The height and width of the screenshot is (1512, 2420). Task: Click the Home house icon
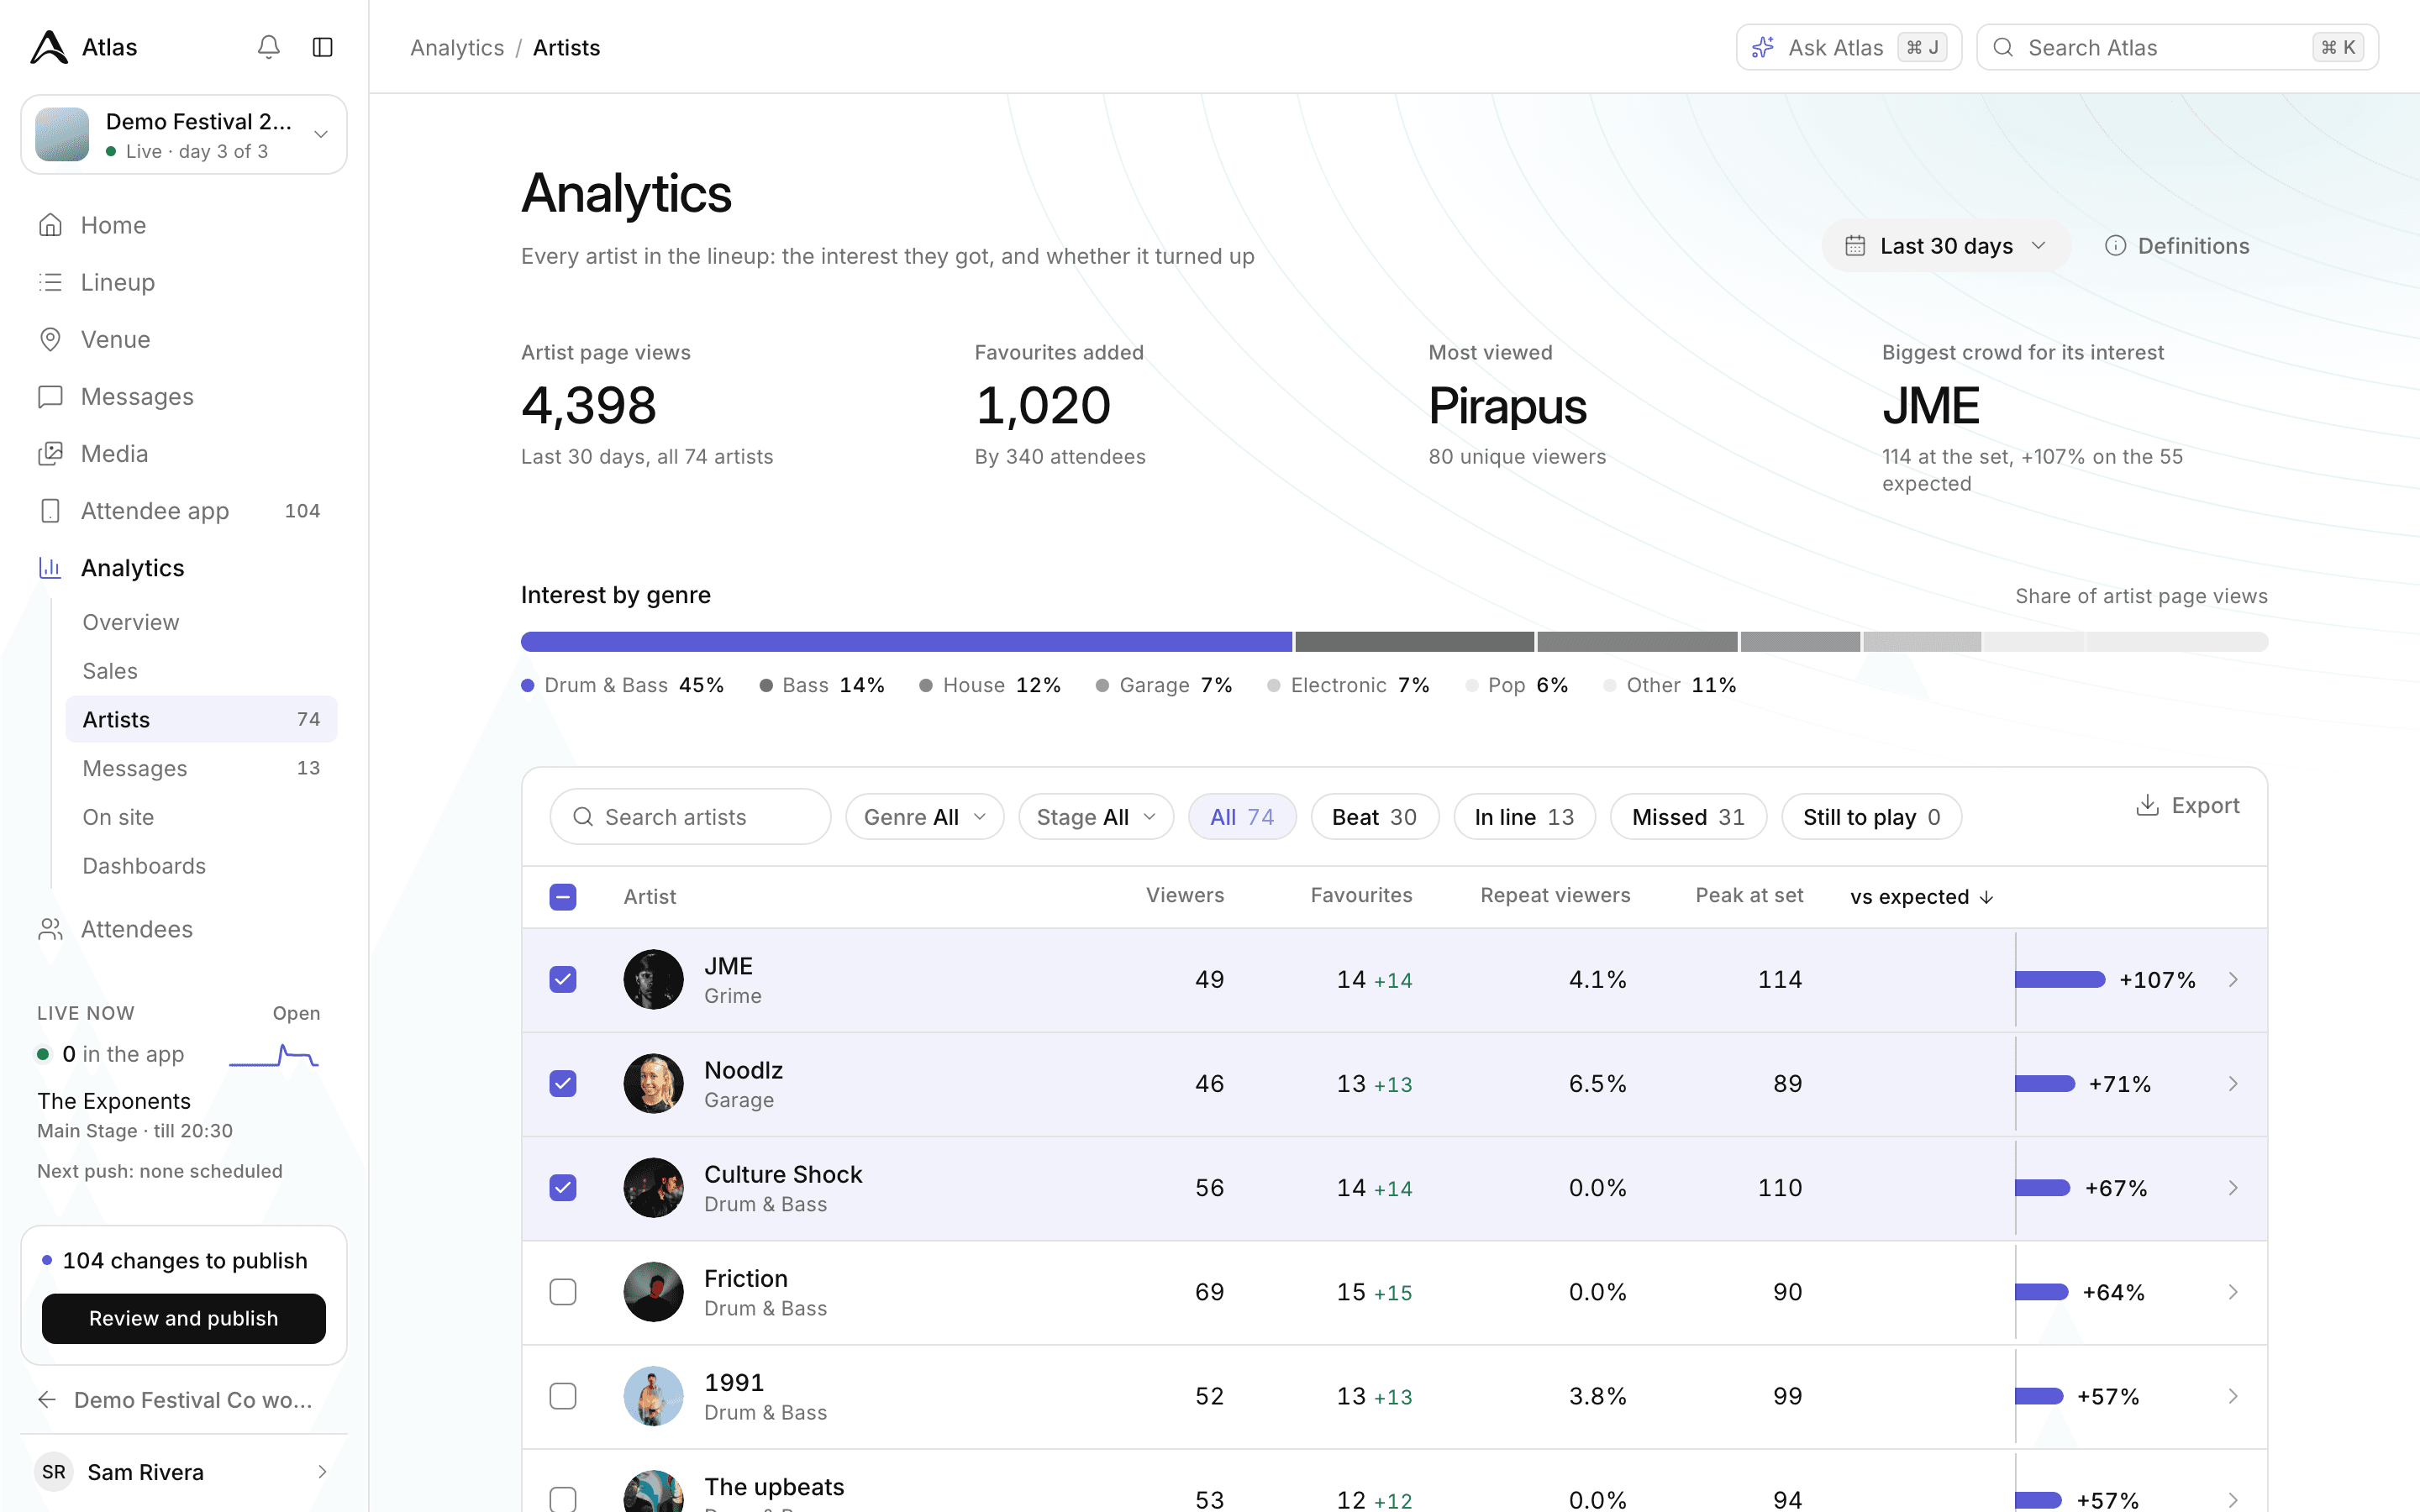(50, 225)
